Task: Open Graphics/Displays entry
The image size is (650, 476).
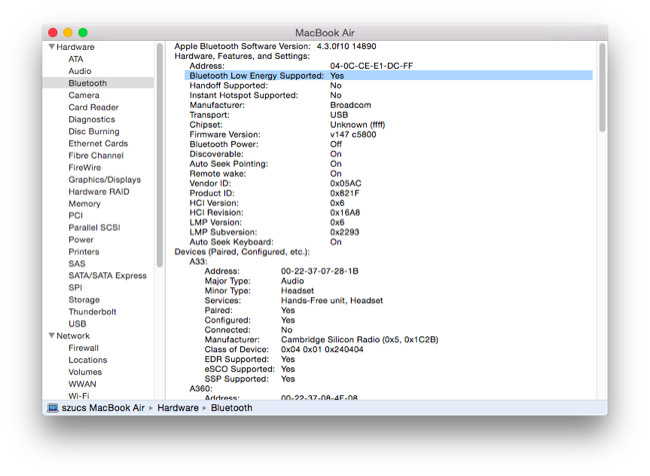Action: pyautogui.click(x=104, y=180)
